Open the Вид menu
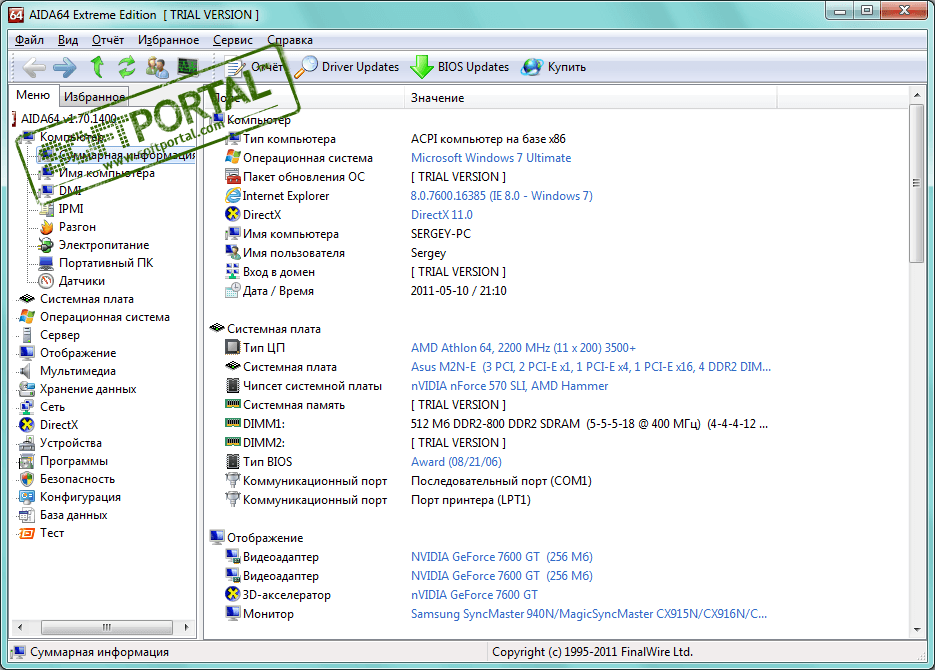The height and width of the screenshot is (670, 935). coord(68,40)
